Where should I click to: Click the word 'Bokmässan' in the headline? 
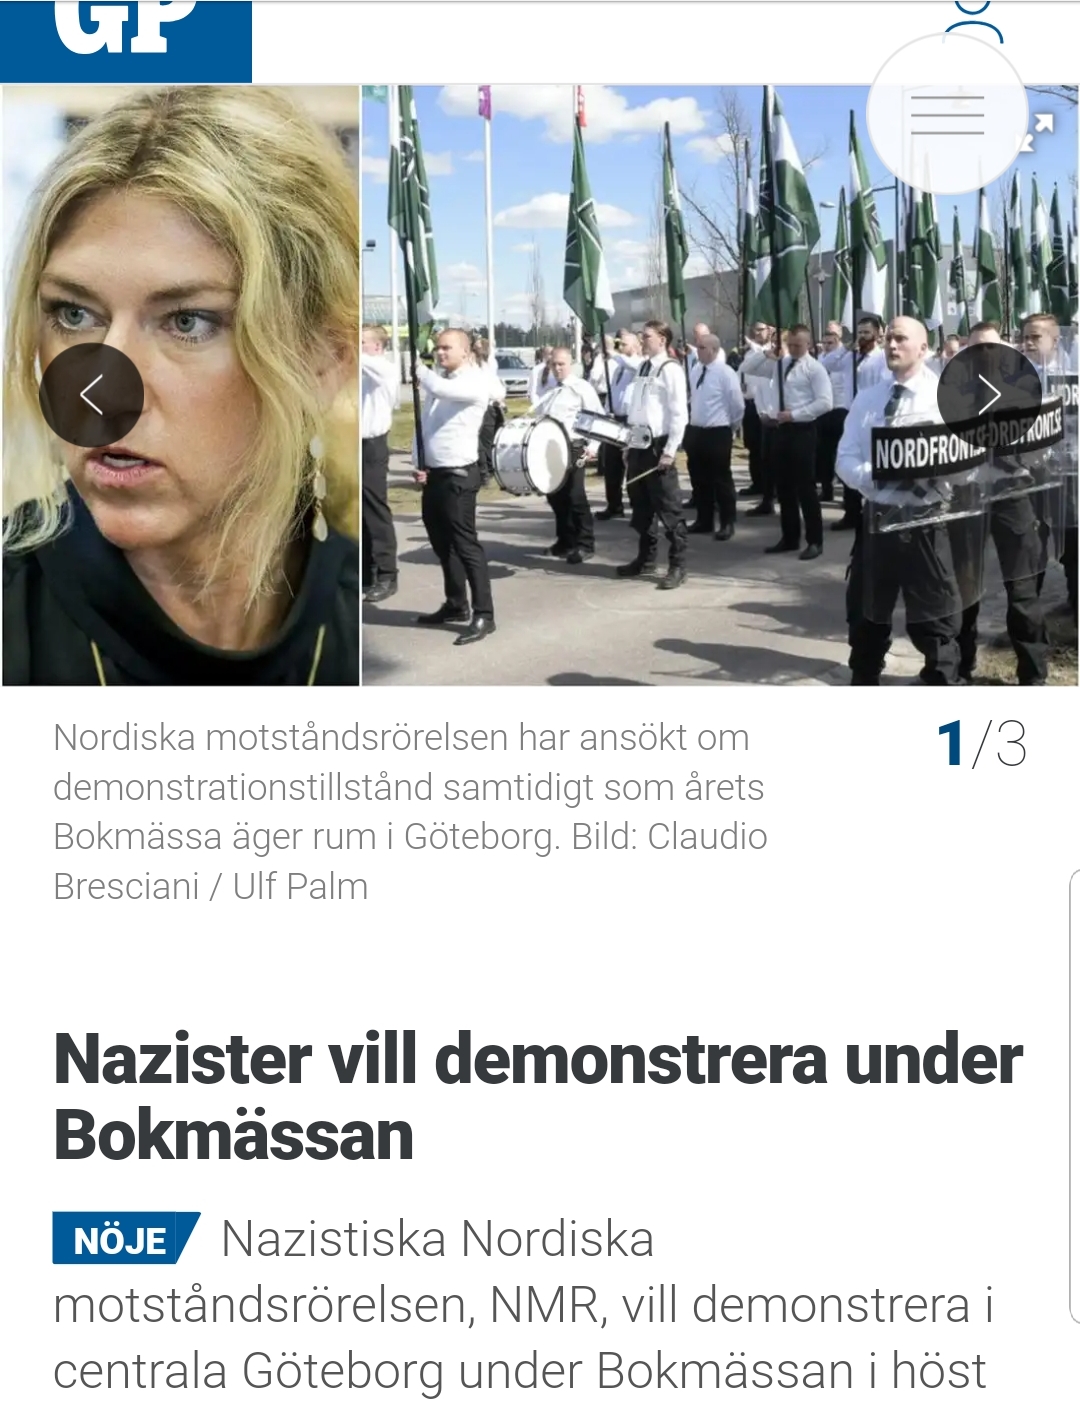233,1135
